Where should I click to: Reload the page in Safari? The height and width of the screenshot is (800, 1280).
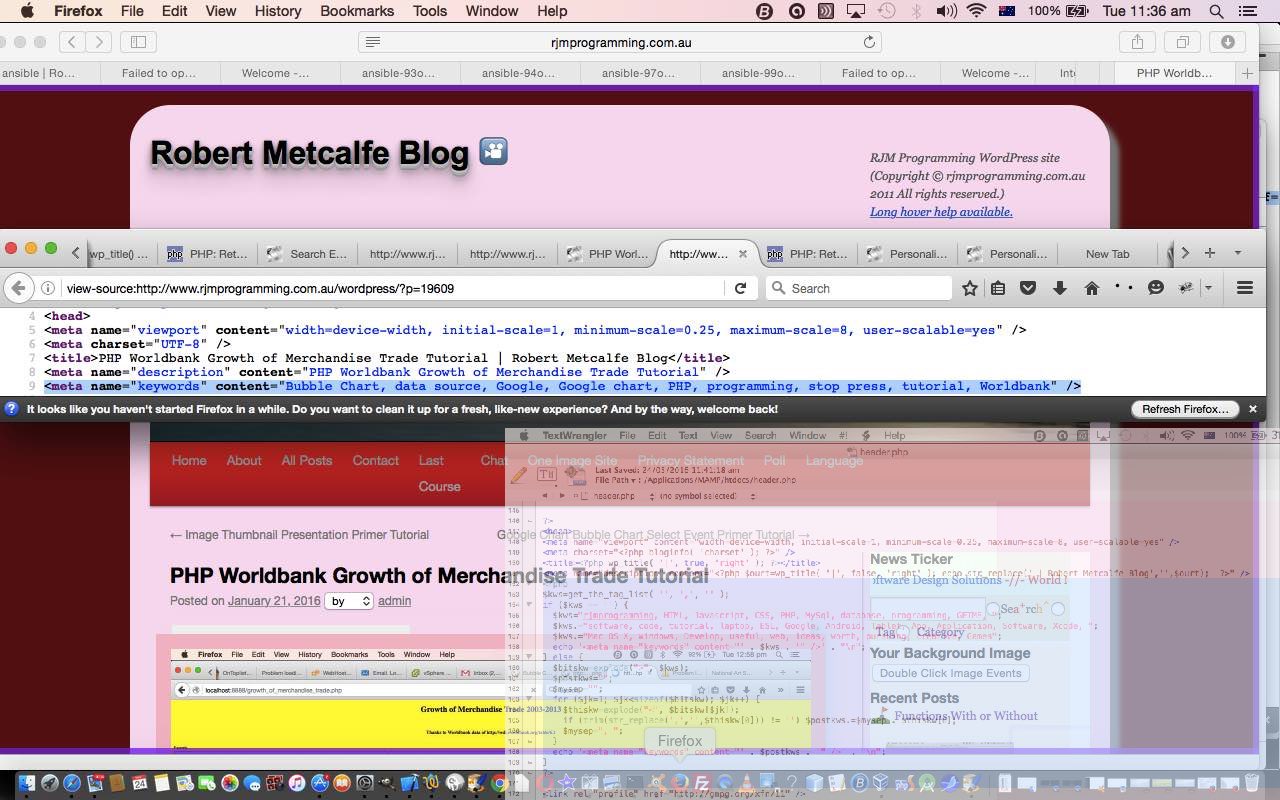[x=869, y=42]
